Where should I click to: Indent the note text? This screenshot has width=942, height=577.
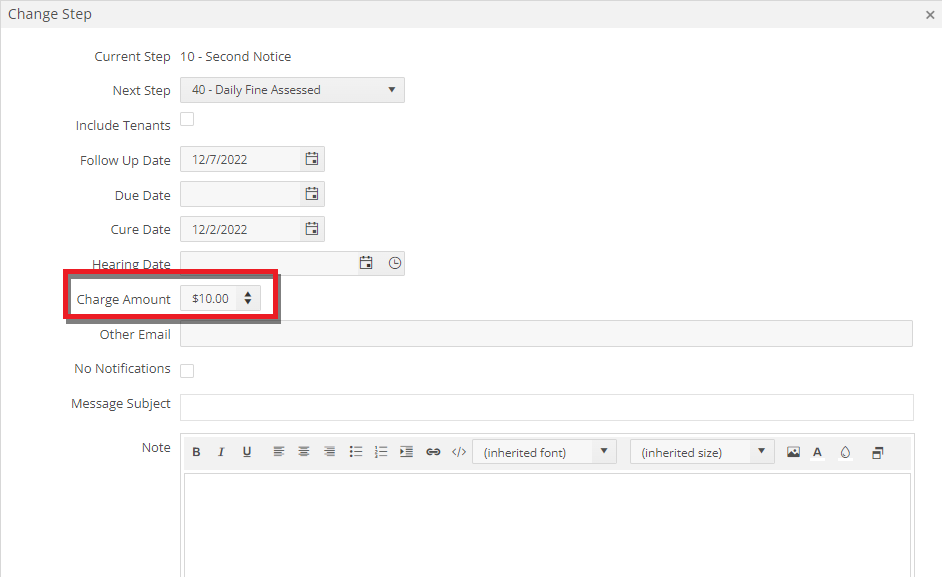click(x=407, y=452)
